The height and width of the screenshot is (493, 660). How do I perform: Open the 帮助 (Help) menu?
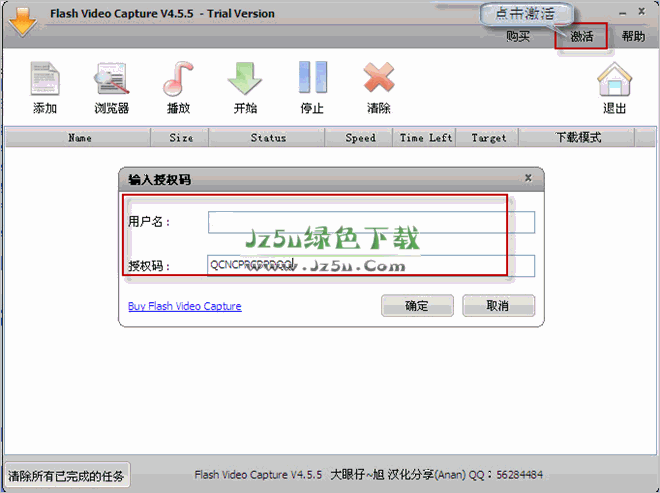633,37
